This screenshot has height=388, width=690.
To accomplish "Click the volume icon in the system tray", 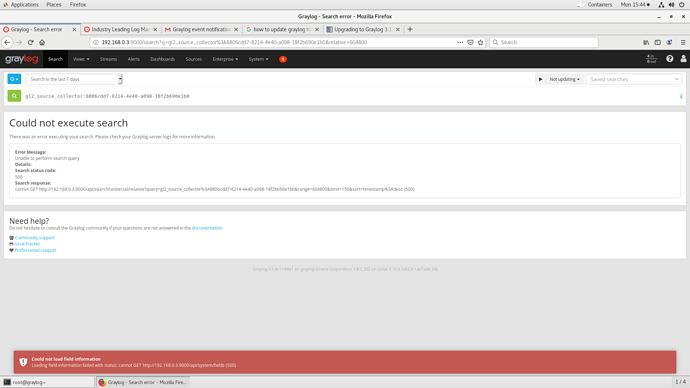I will [672, 4].
